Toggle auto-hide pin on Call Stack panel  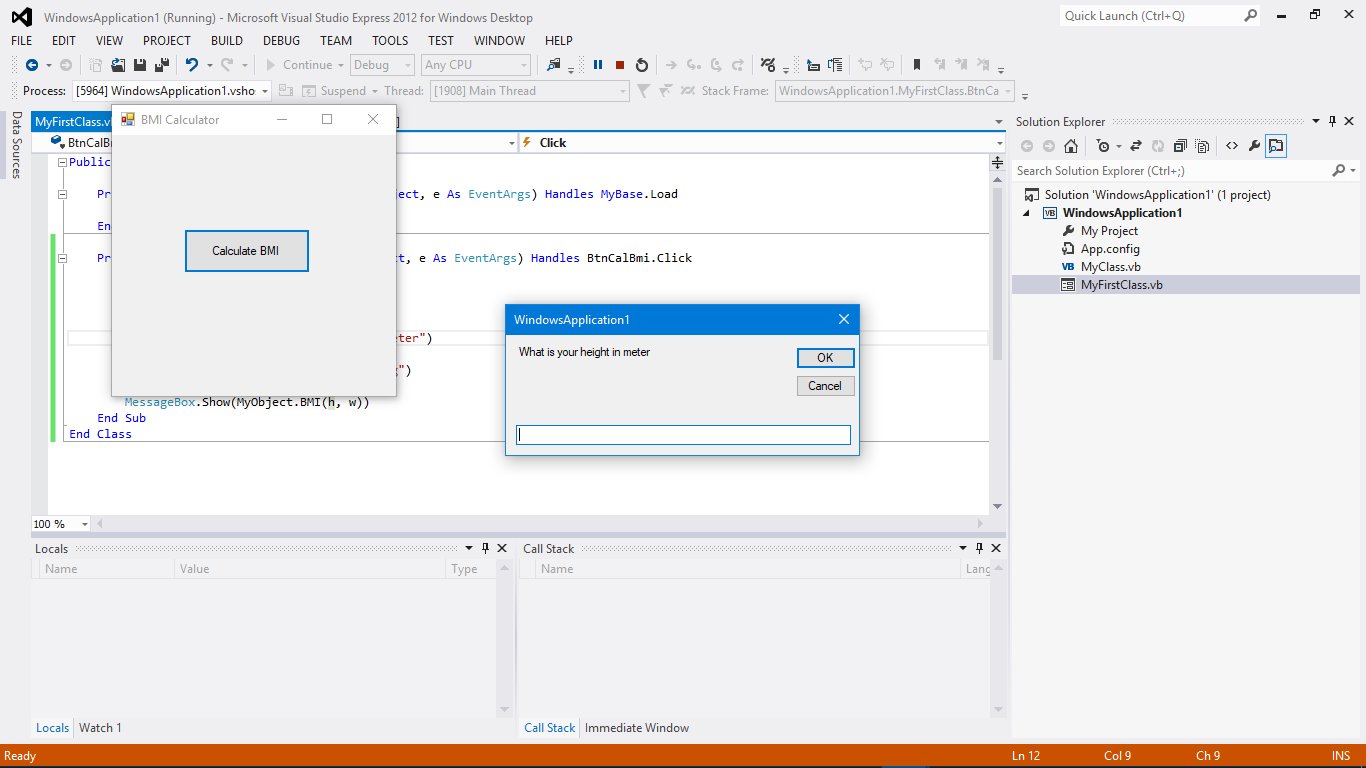point(979,548)
